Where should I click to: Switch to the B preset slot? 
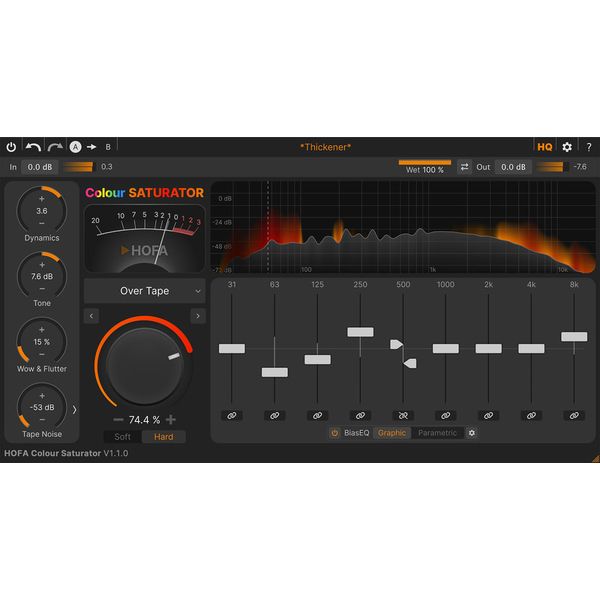click(108, 147)
